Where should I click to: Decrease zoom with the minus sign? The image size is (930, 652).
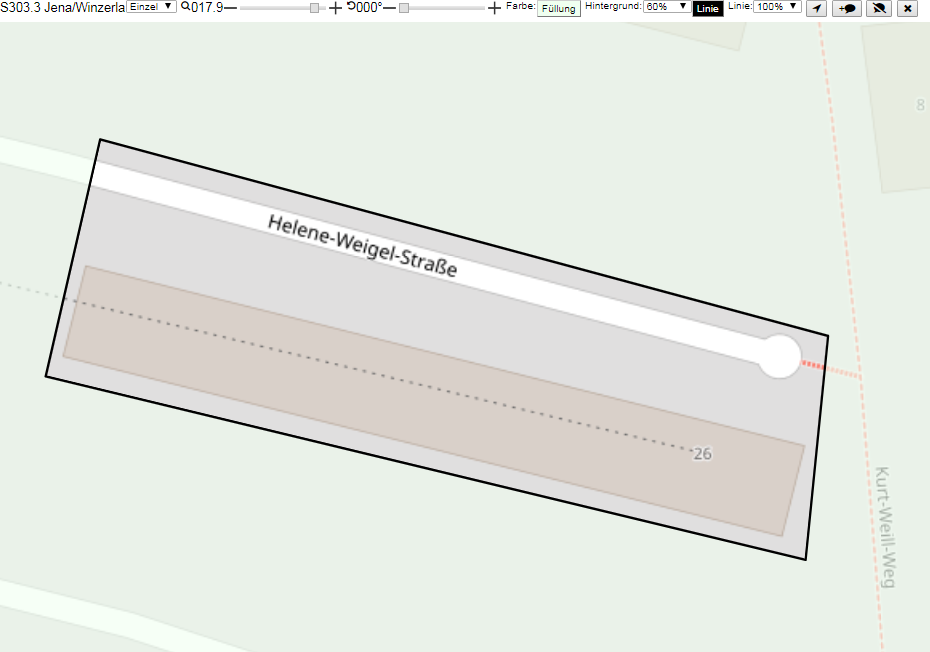pyautogui.click(x=230, y=8)
